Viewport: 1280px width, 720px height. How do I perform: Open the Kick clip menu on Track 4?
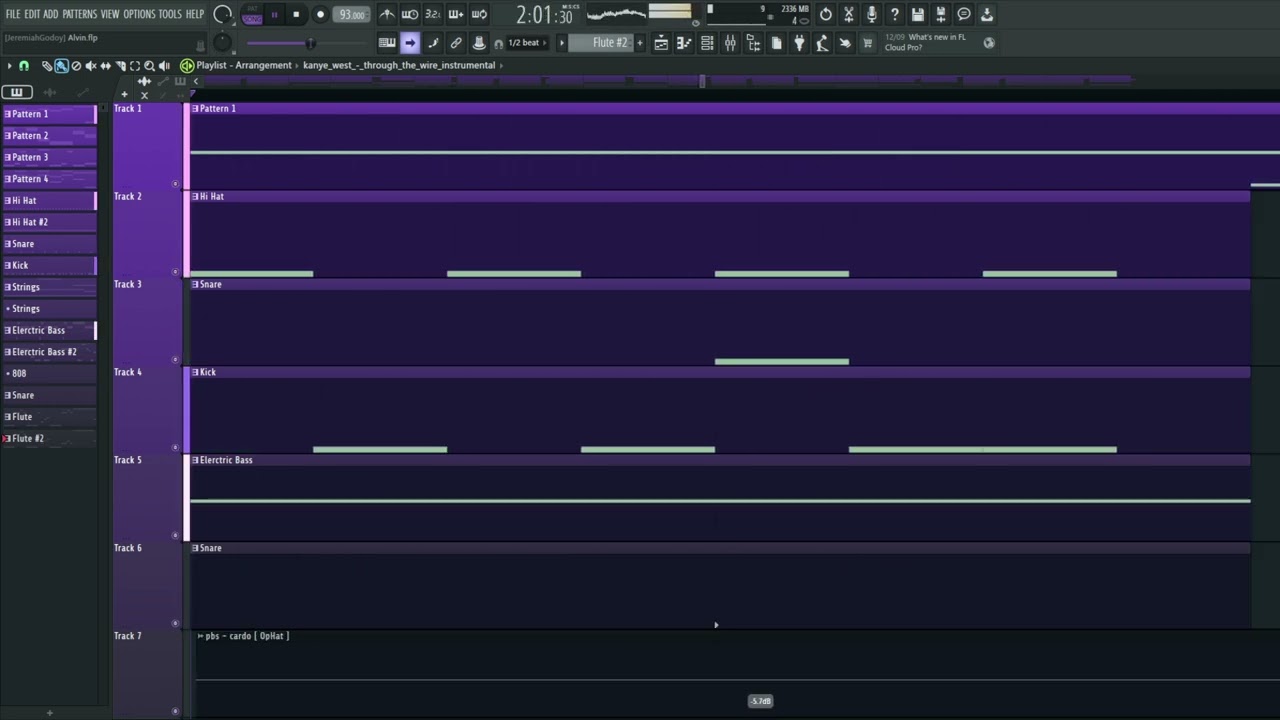(x=195, y=372)
